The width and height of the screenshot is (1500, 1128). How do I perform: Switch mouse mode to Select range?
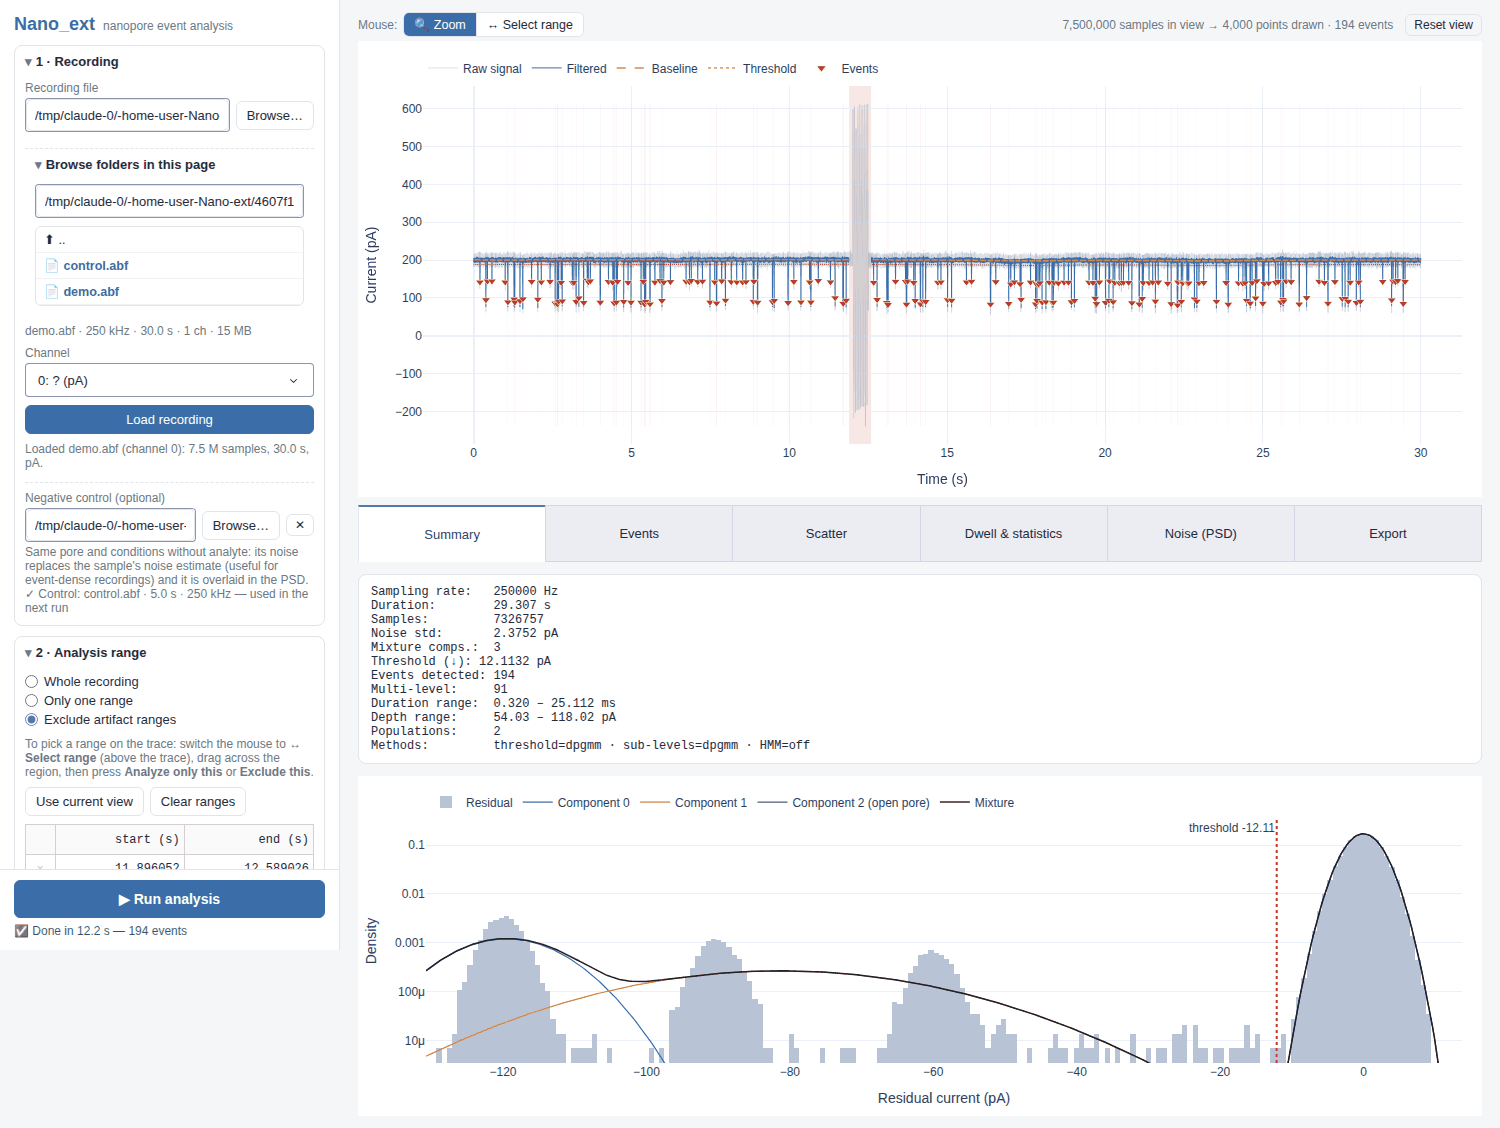(x=530, y=25)
